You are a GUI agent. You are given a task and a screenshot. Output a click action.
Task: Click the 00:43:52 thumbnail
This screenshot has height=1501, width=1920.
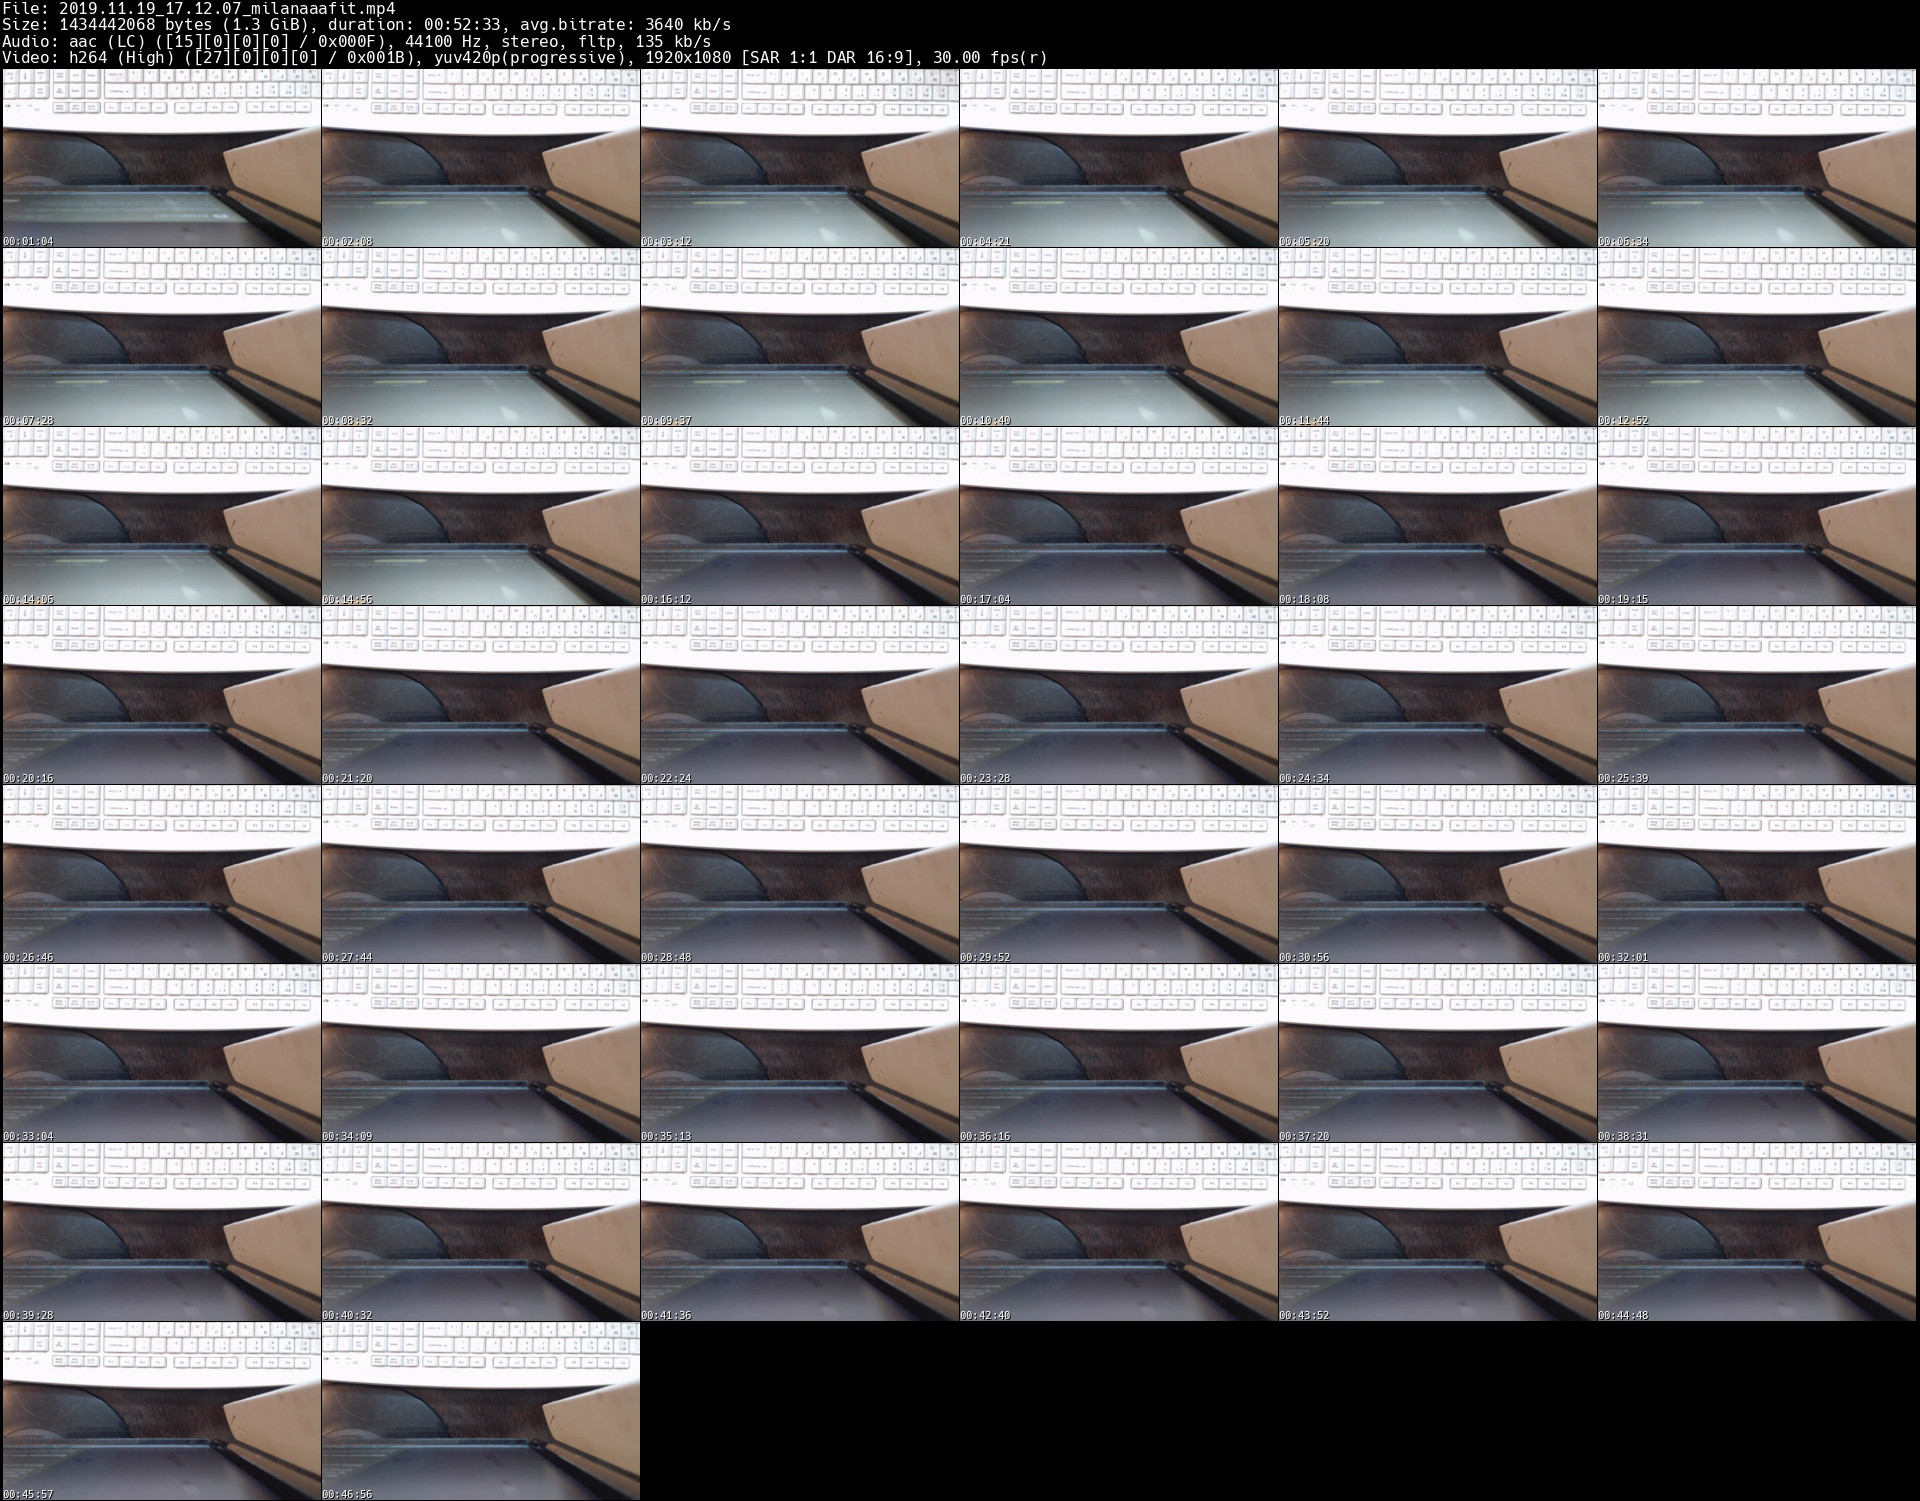pos(1437,1232)
